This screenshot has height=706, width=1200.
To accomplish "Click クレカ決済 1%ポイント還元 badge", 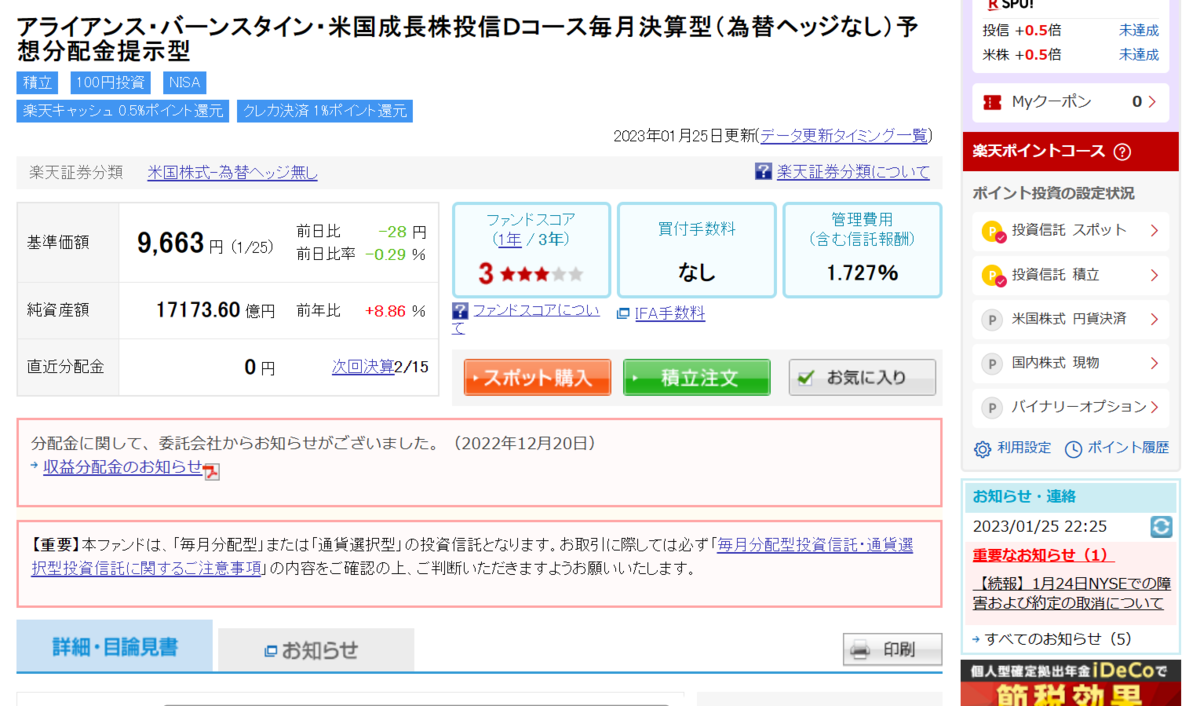I will coord(325,111).
